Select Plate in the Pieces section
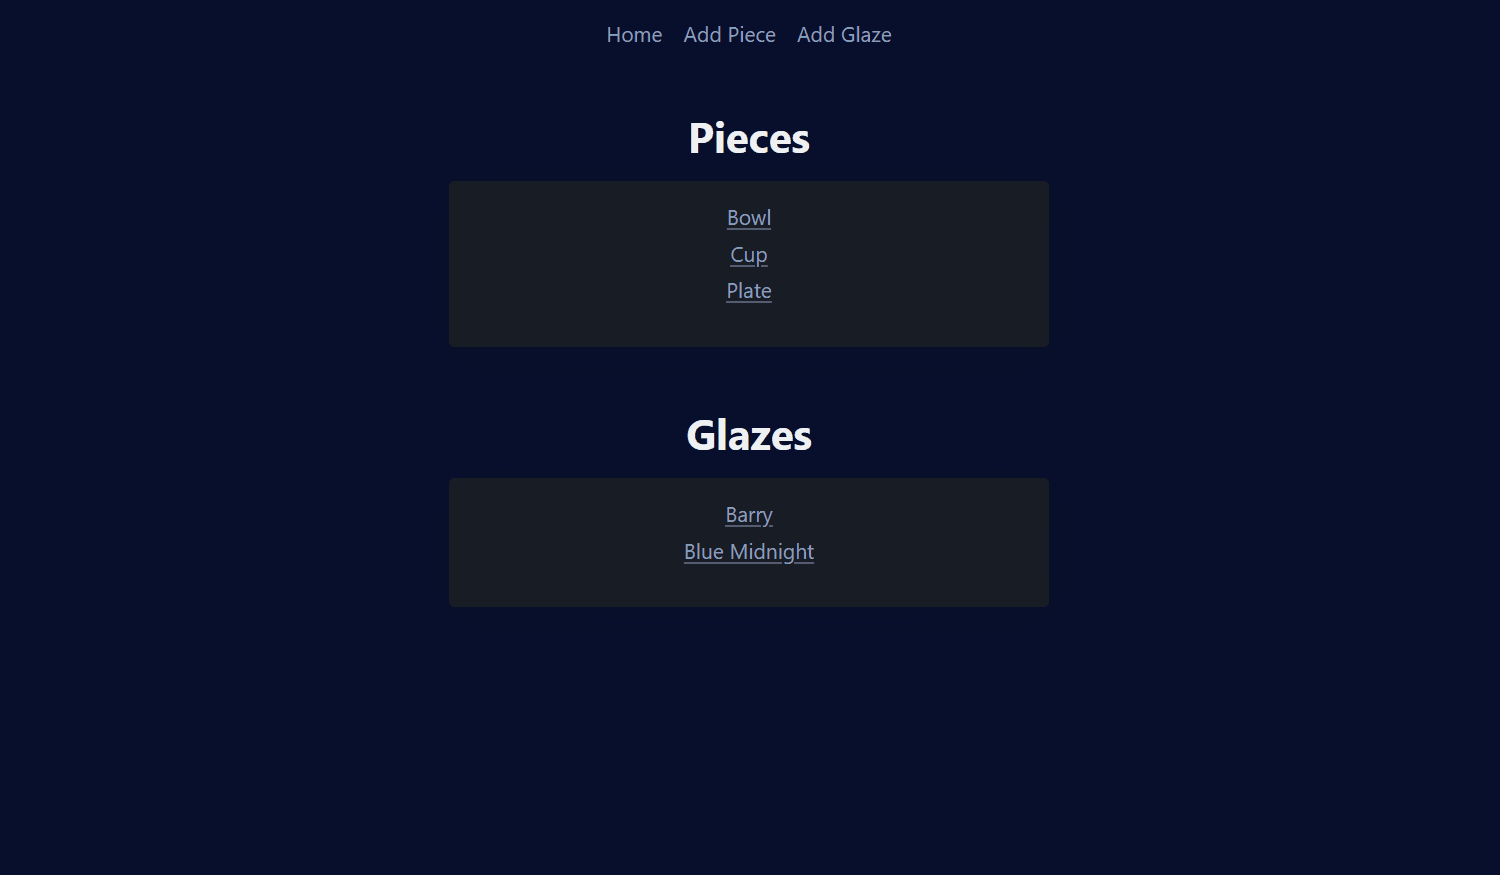 (x=748, y=290)
